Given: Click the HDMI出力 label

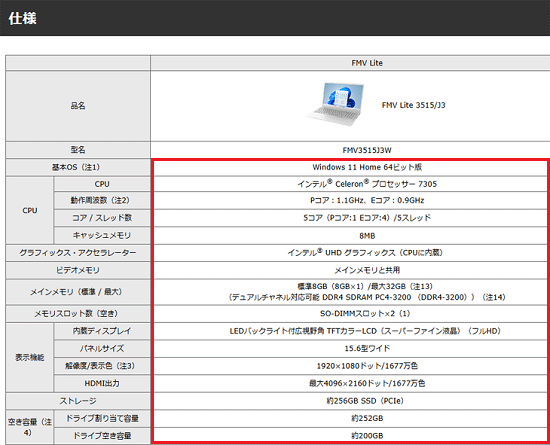Looking at the screenshot, I should coord(102,383).
